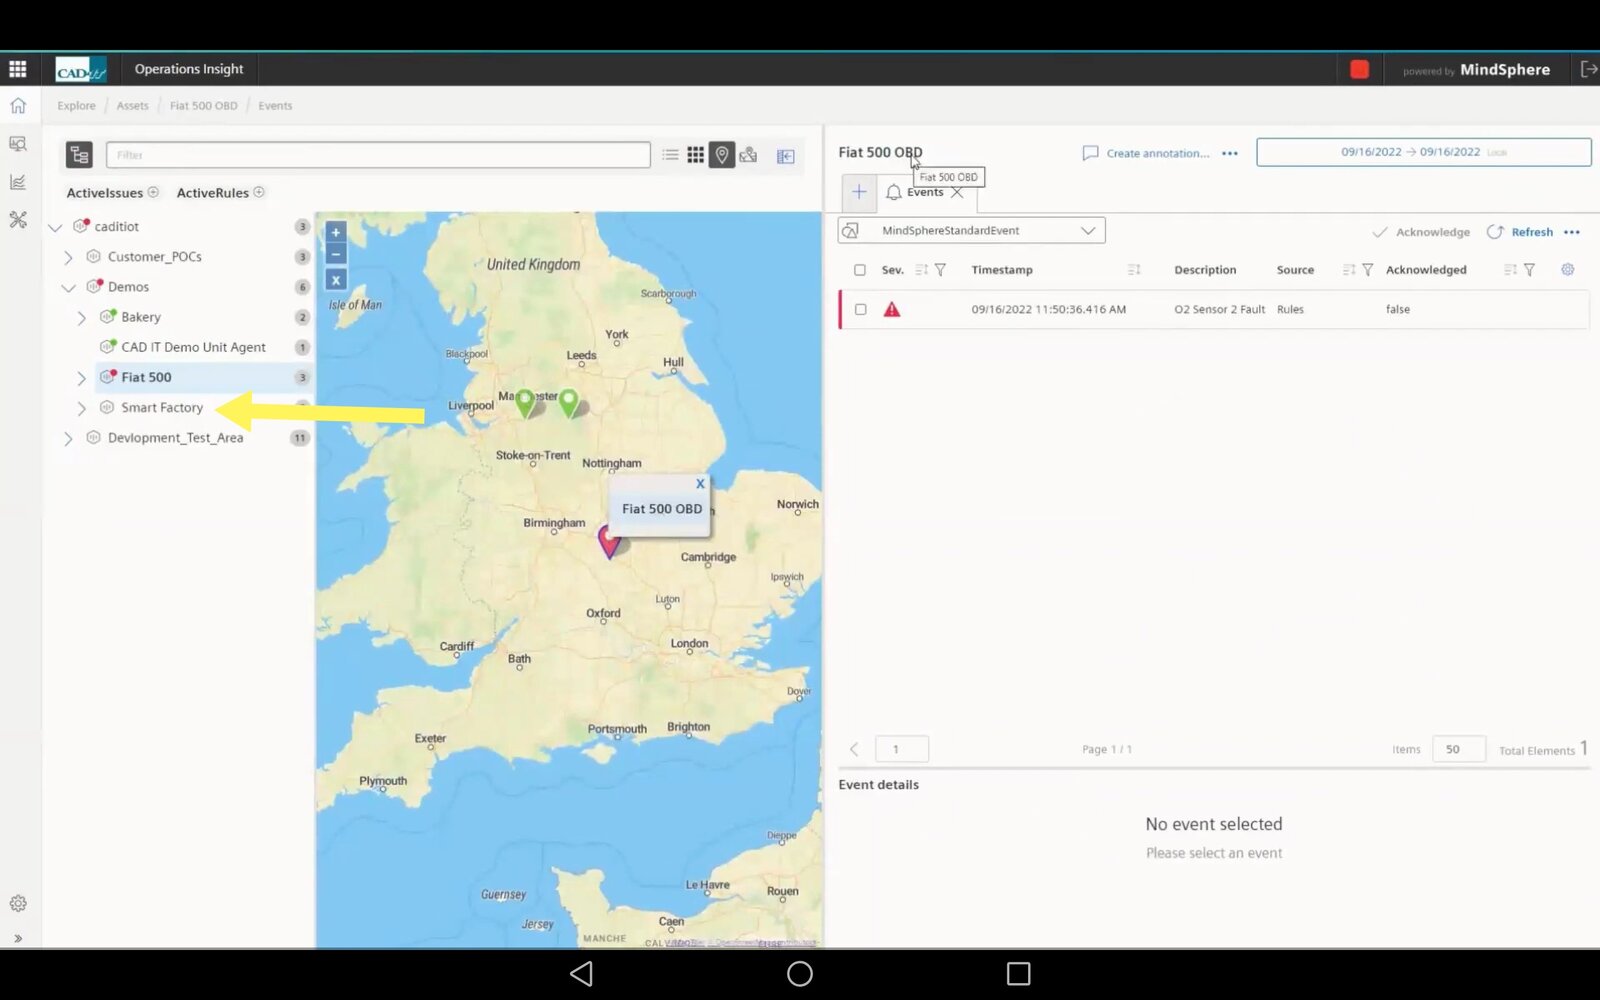
Task: Click the map X reset button
Action: pos(336,280)
